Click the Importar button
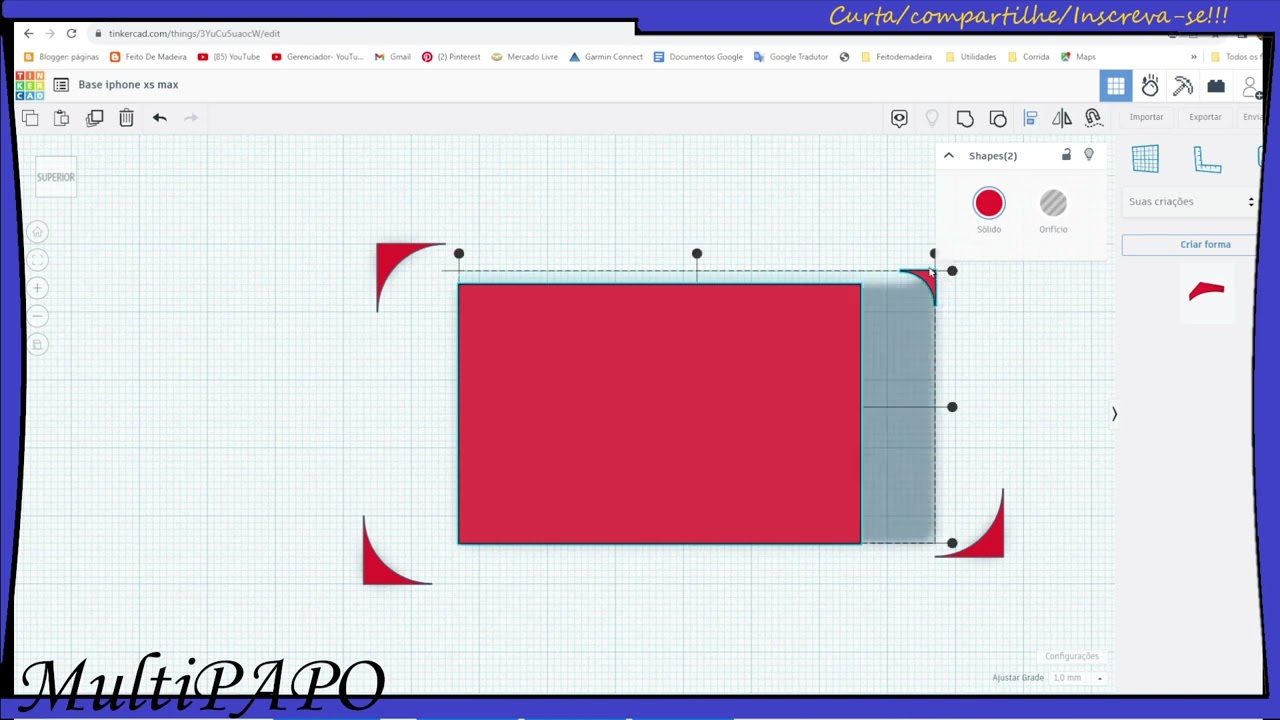Screen dimensions: 1280x720 click(1146, 117)
